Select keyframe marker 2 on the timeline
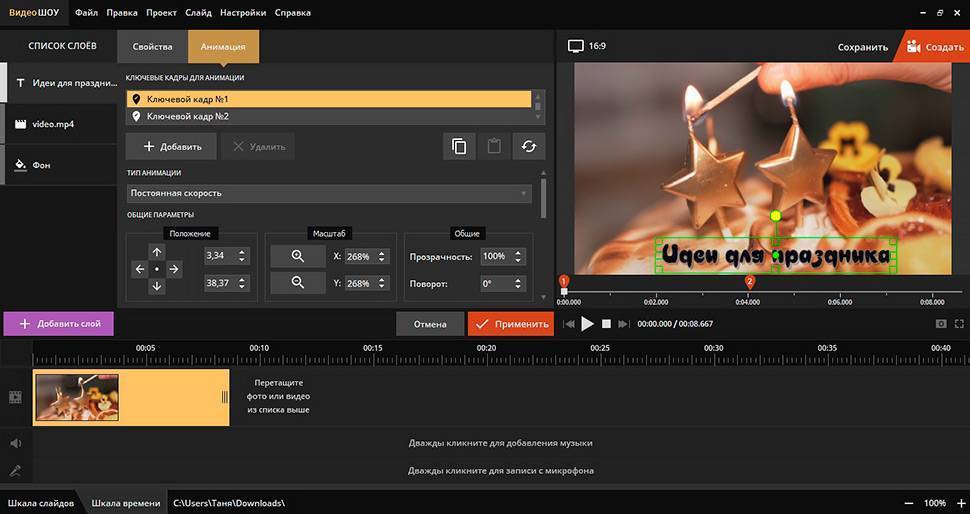This screenshot has width=970, height=514. coord(750,283)
